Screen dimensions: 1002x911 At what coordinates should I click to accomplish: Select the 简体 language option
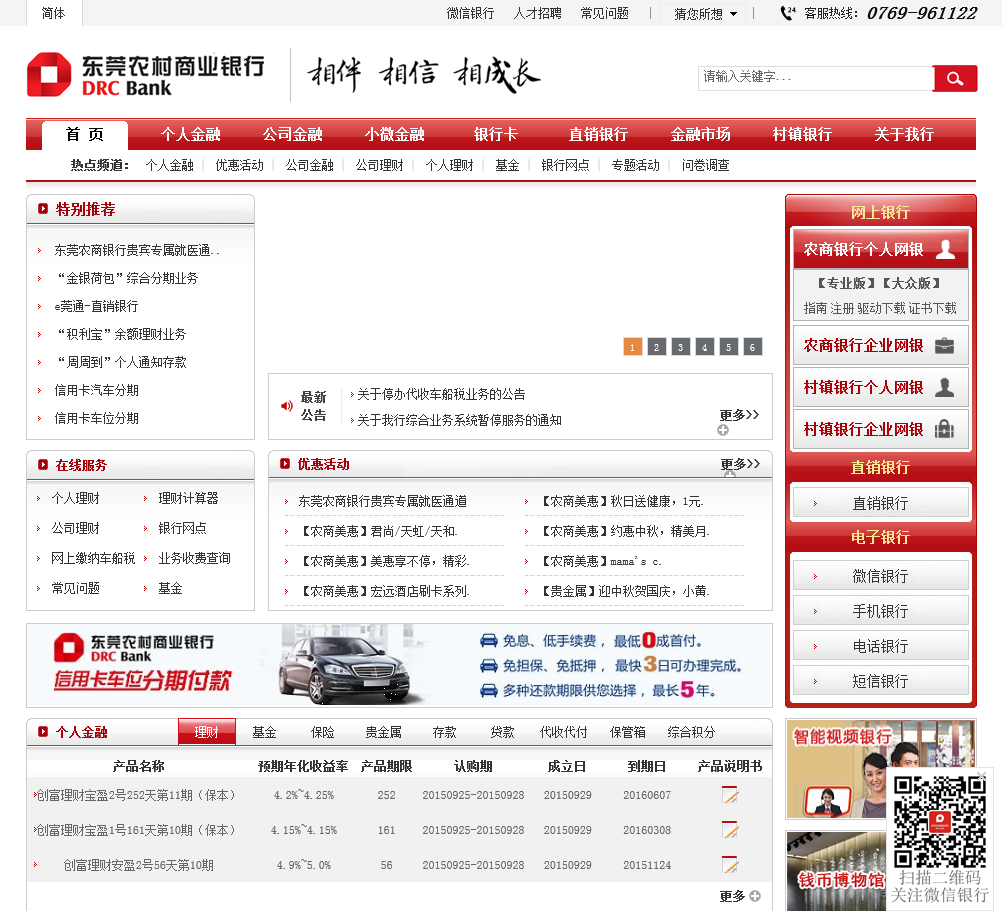54,13
